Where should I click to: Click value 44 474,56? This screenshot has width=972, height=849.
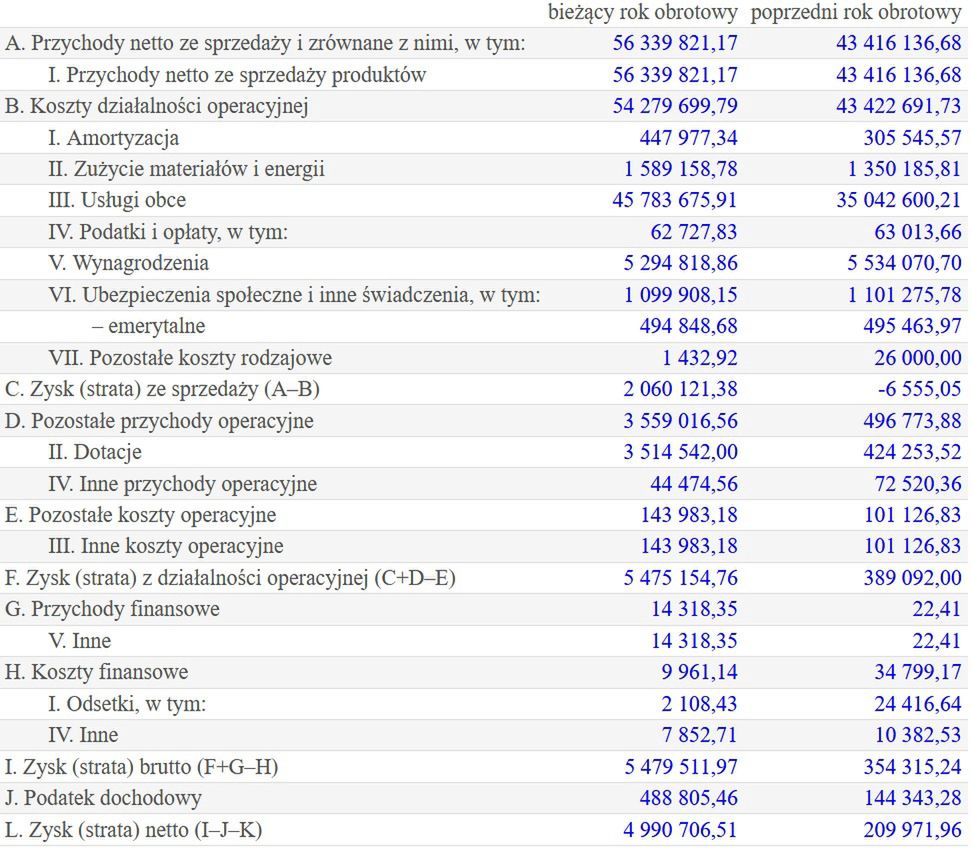click(694, 484)
